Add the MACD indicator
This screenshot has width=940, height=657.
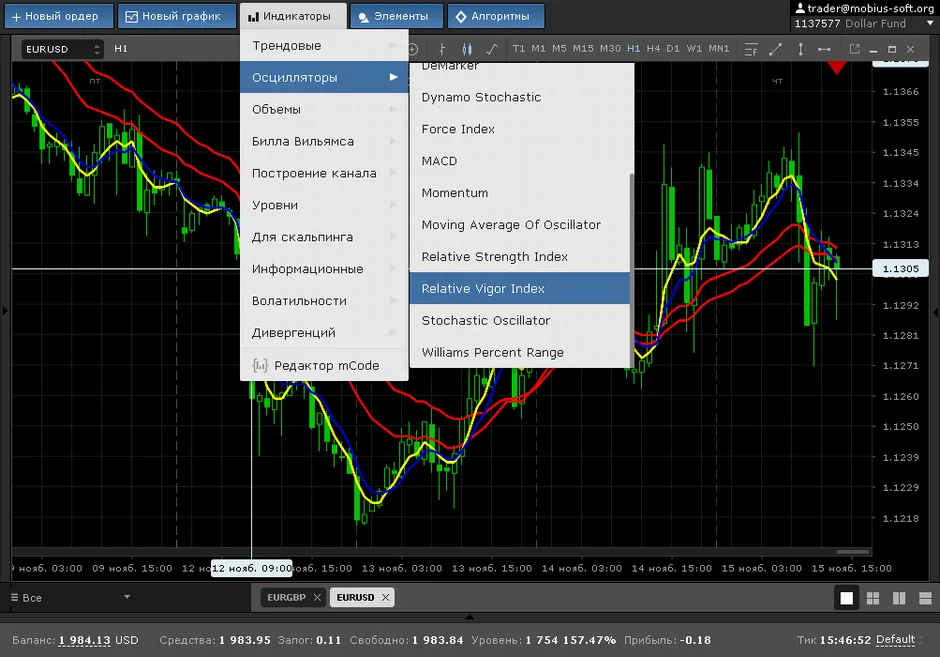pyautogui.click(x=520, y=161)
